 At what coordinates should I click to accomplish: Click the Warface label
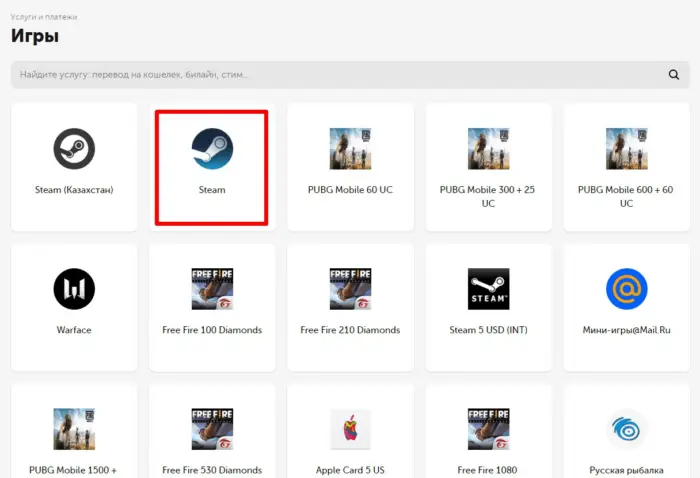pos(74,330)
